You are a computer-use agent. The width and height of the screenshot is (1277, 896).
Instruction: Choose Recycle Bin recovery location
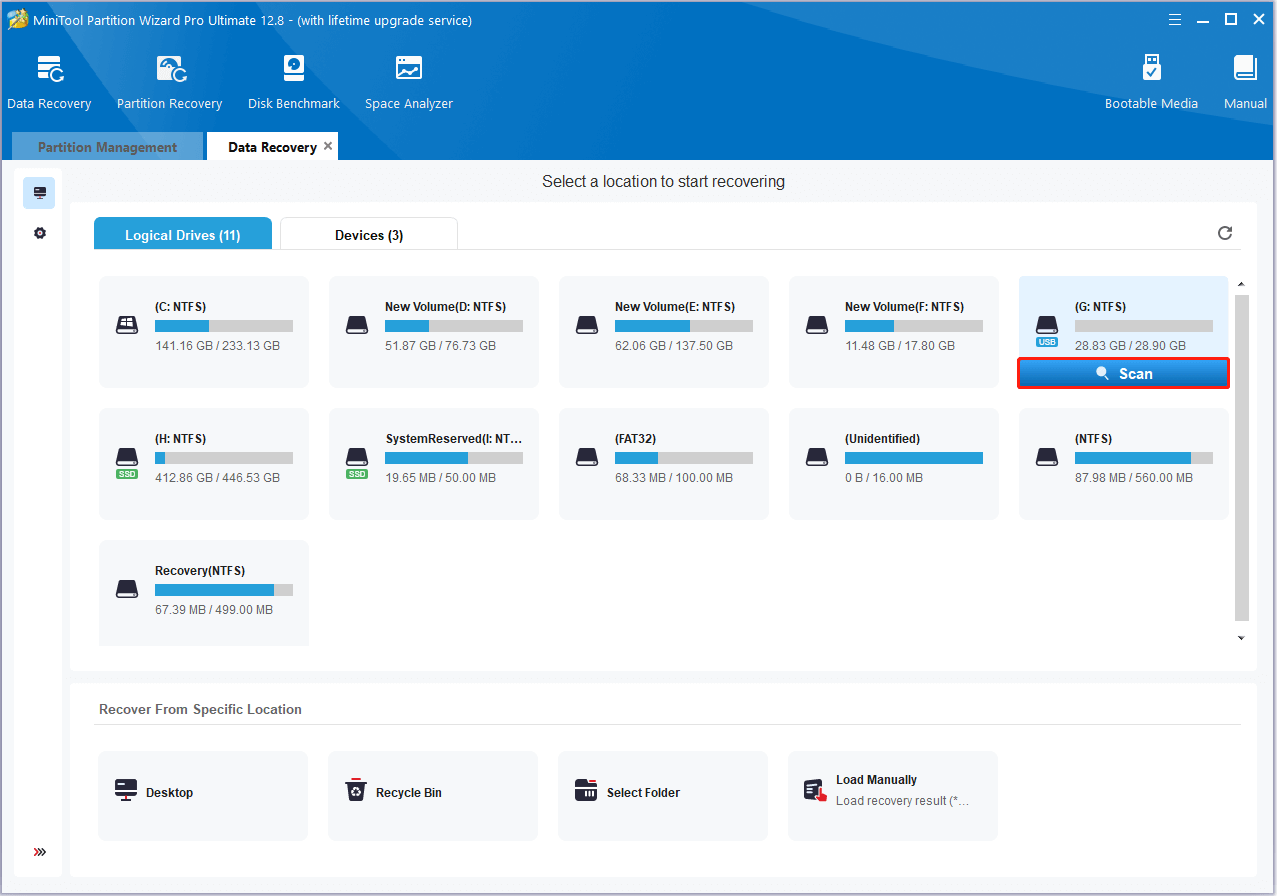[x=433, y=796]
